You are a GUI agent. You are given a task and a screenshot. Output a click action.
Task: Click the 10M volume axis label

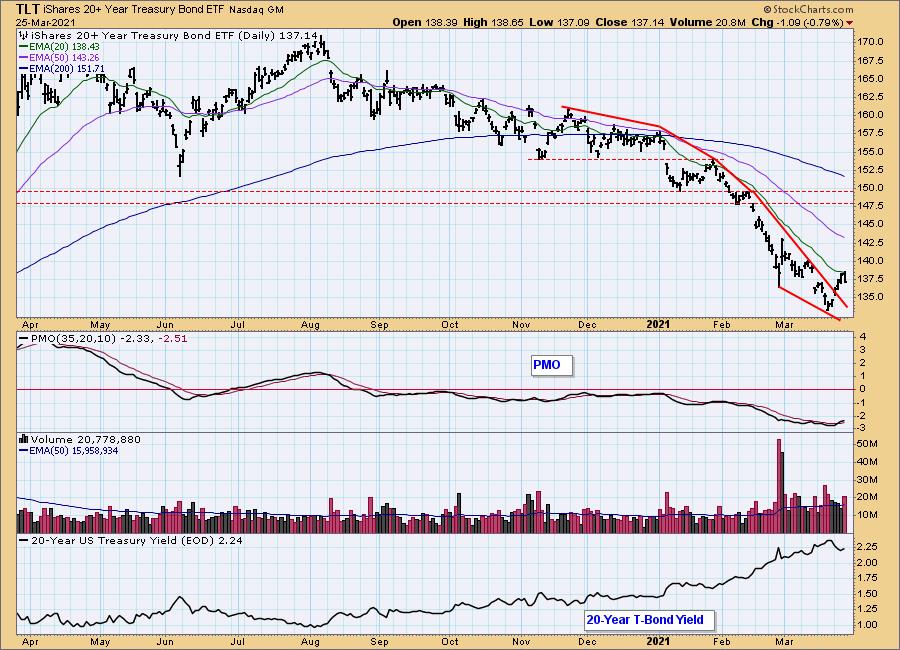tap(867, 514)
